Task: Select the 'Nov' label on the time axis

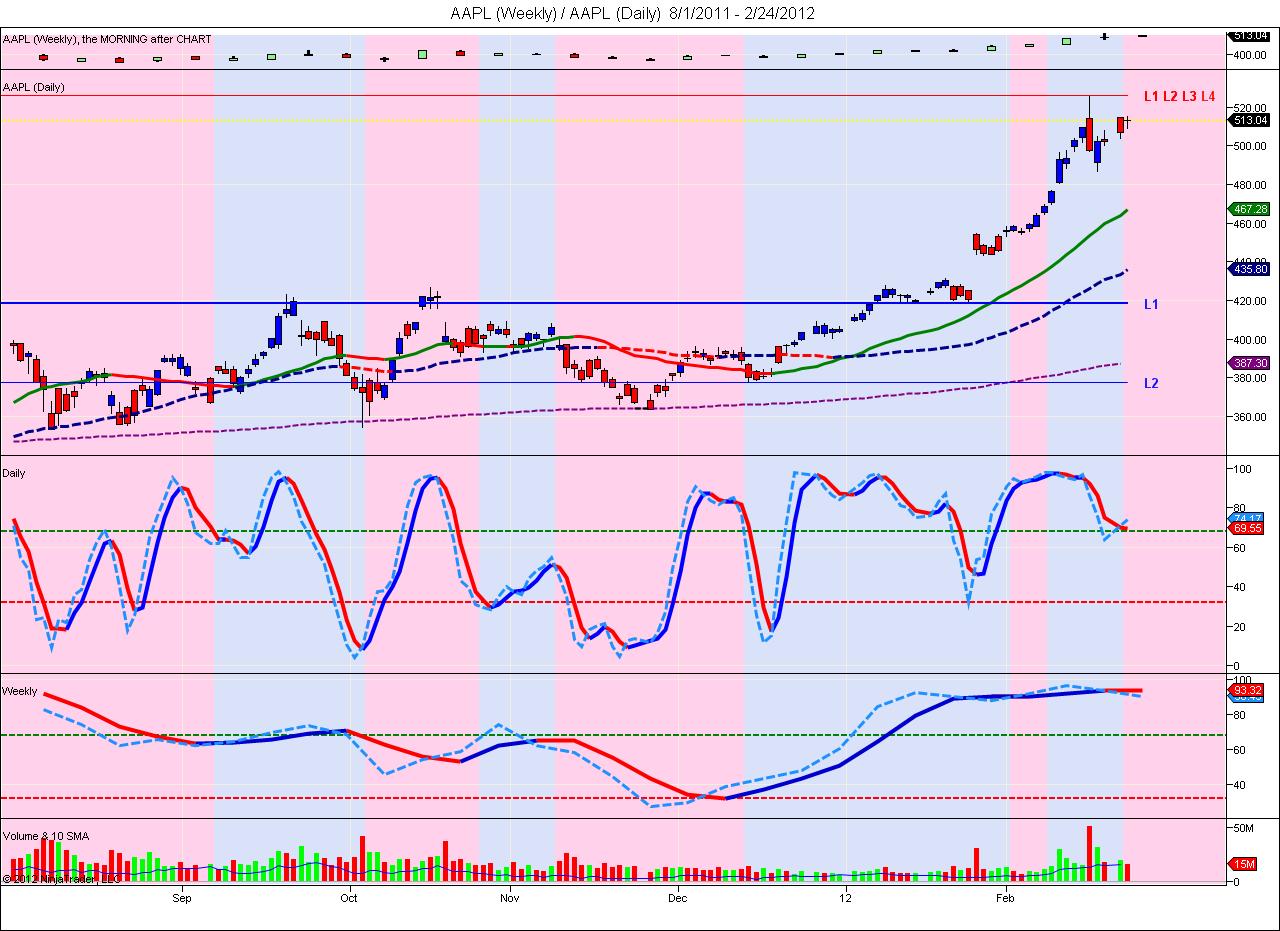Action: tap(510, 899)
